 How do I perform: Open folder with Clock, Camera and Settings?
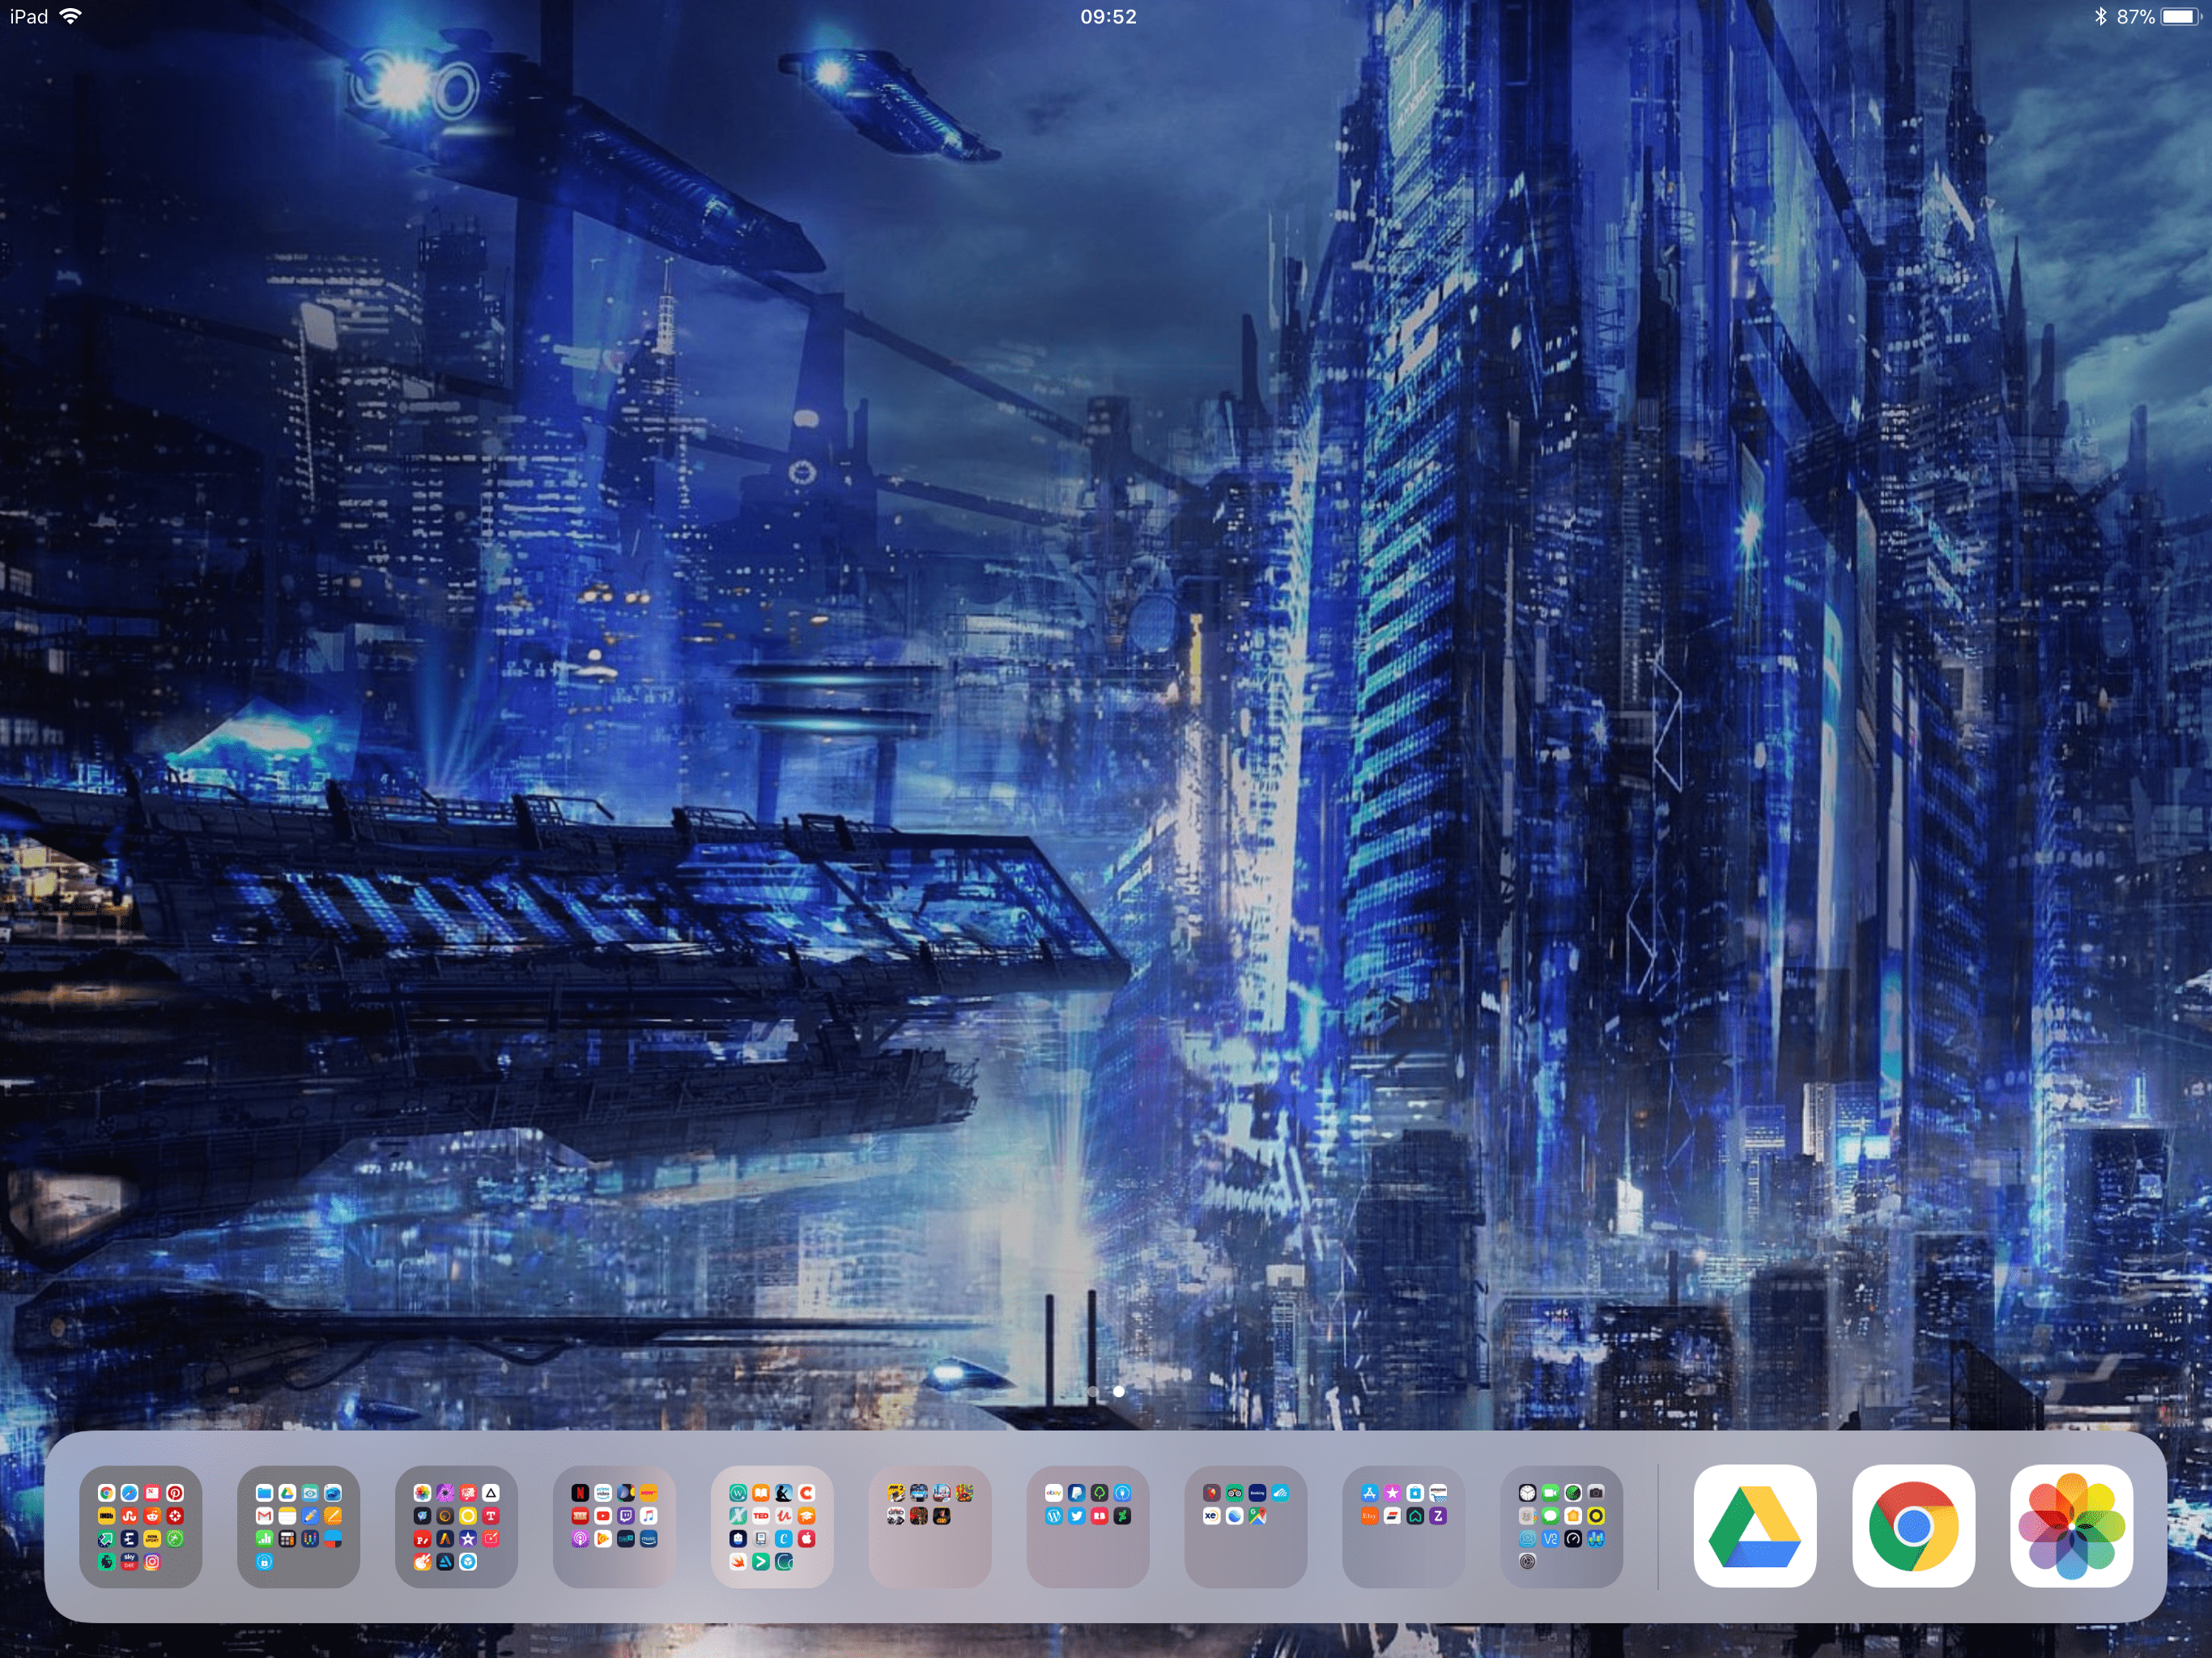(1561, 1526)
